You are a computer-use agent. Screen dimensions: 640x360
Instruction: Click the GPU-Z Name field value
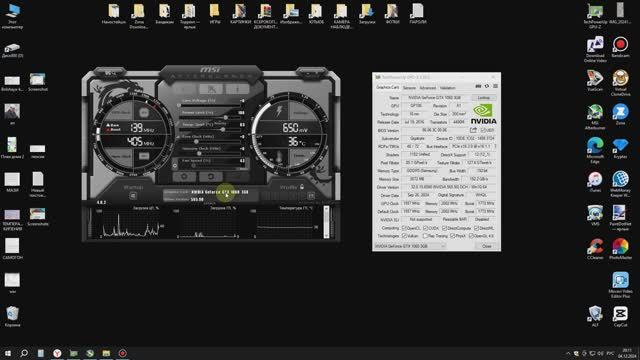pyautogui.click(x=435, y=98)
